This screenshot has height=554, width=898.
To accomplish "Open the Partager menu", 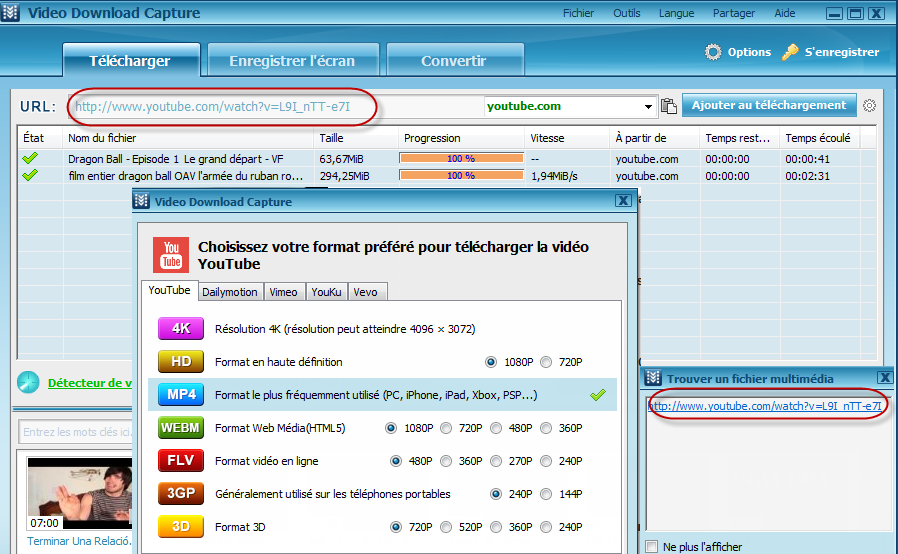I will click(734, 13).
